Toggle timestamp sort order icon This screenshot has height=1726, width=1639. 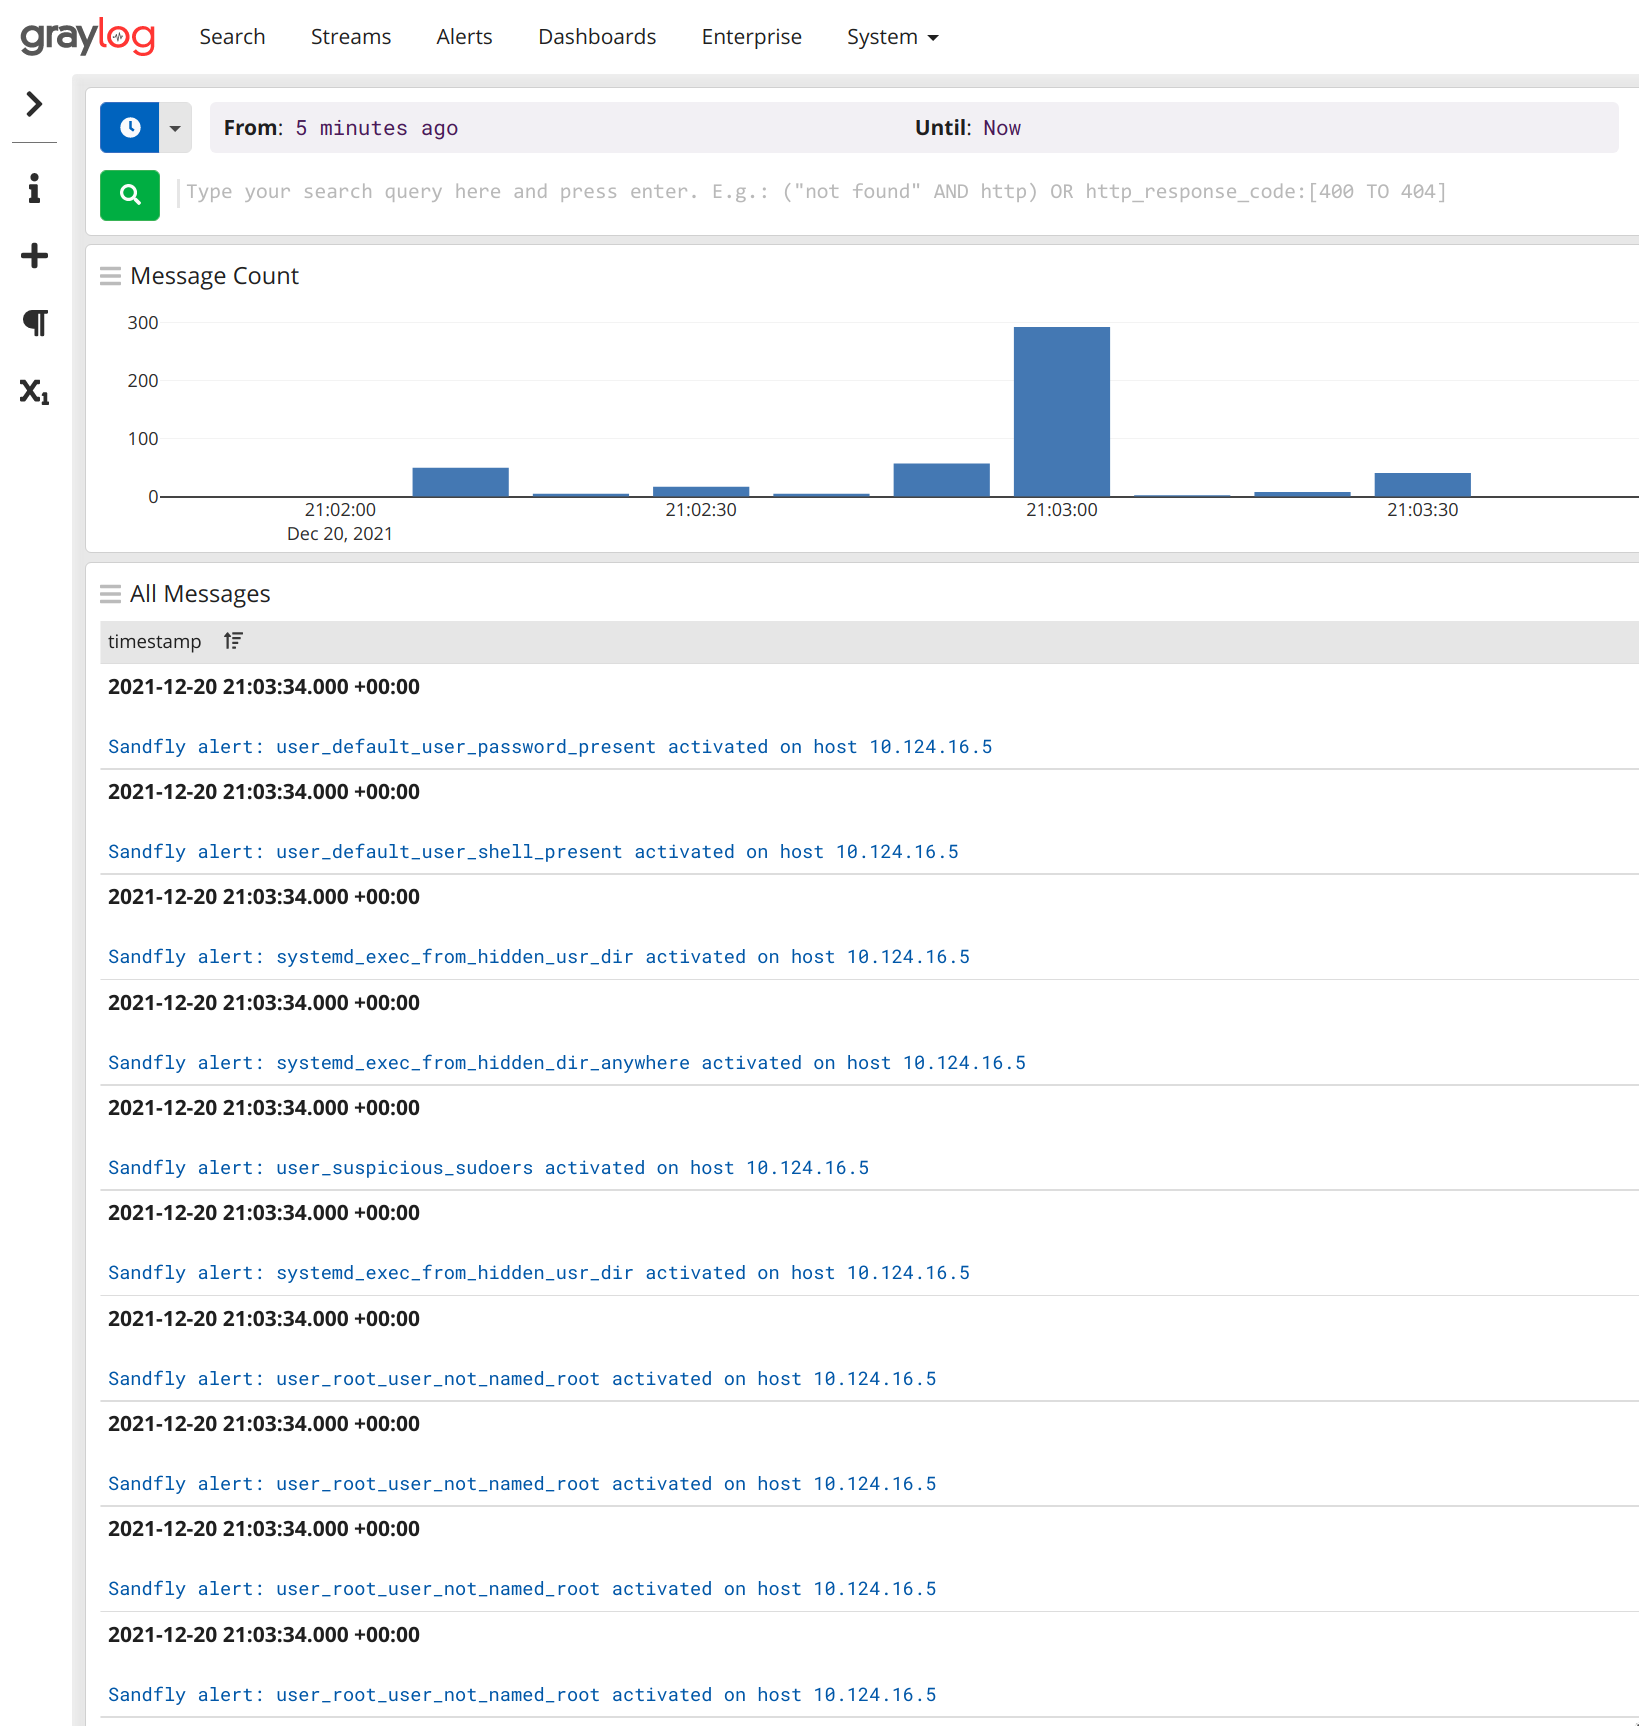[x=233, y=641]
